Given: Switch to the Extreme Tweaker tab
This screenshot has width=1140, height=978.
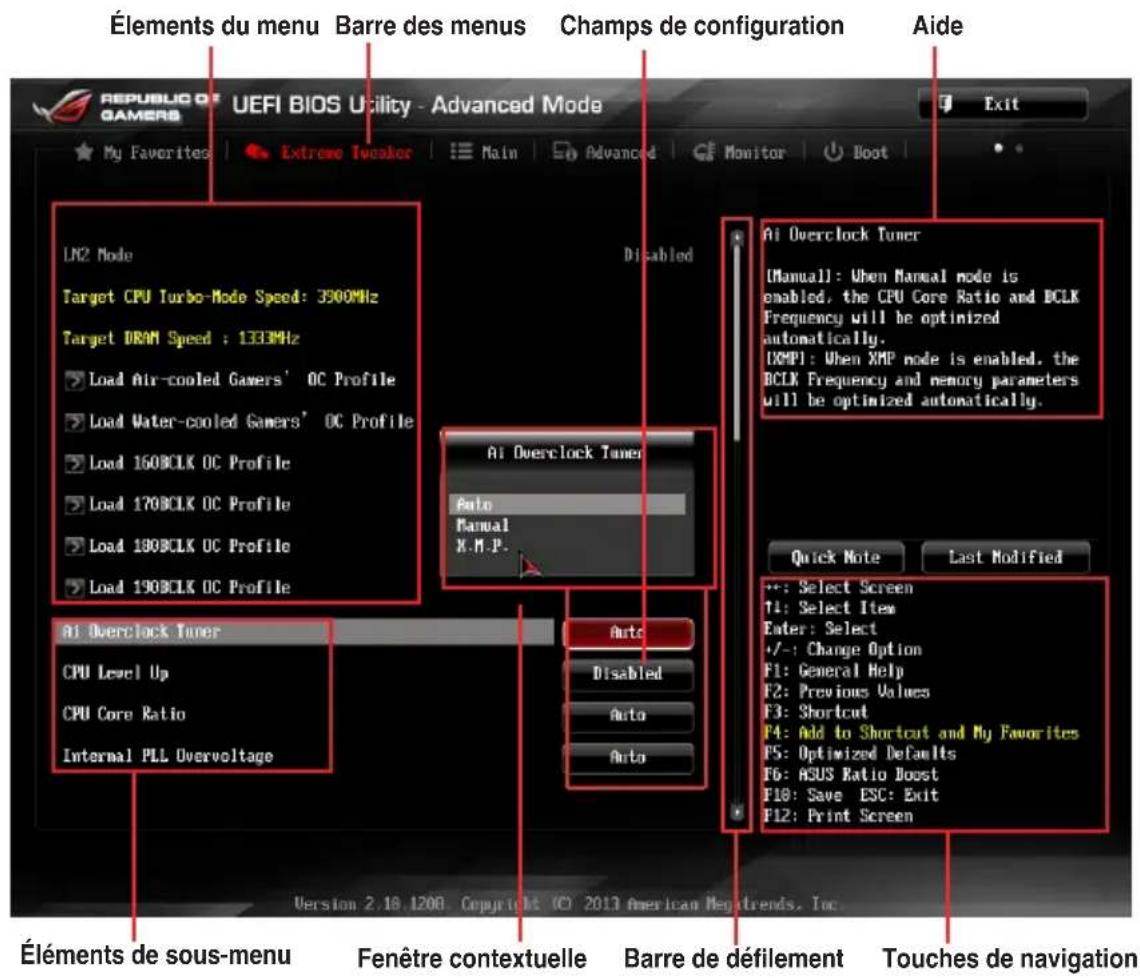Looking at the screenshot, I should (329, 152).
